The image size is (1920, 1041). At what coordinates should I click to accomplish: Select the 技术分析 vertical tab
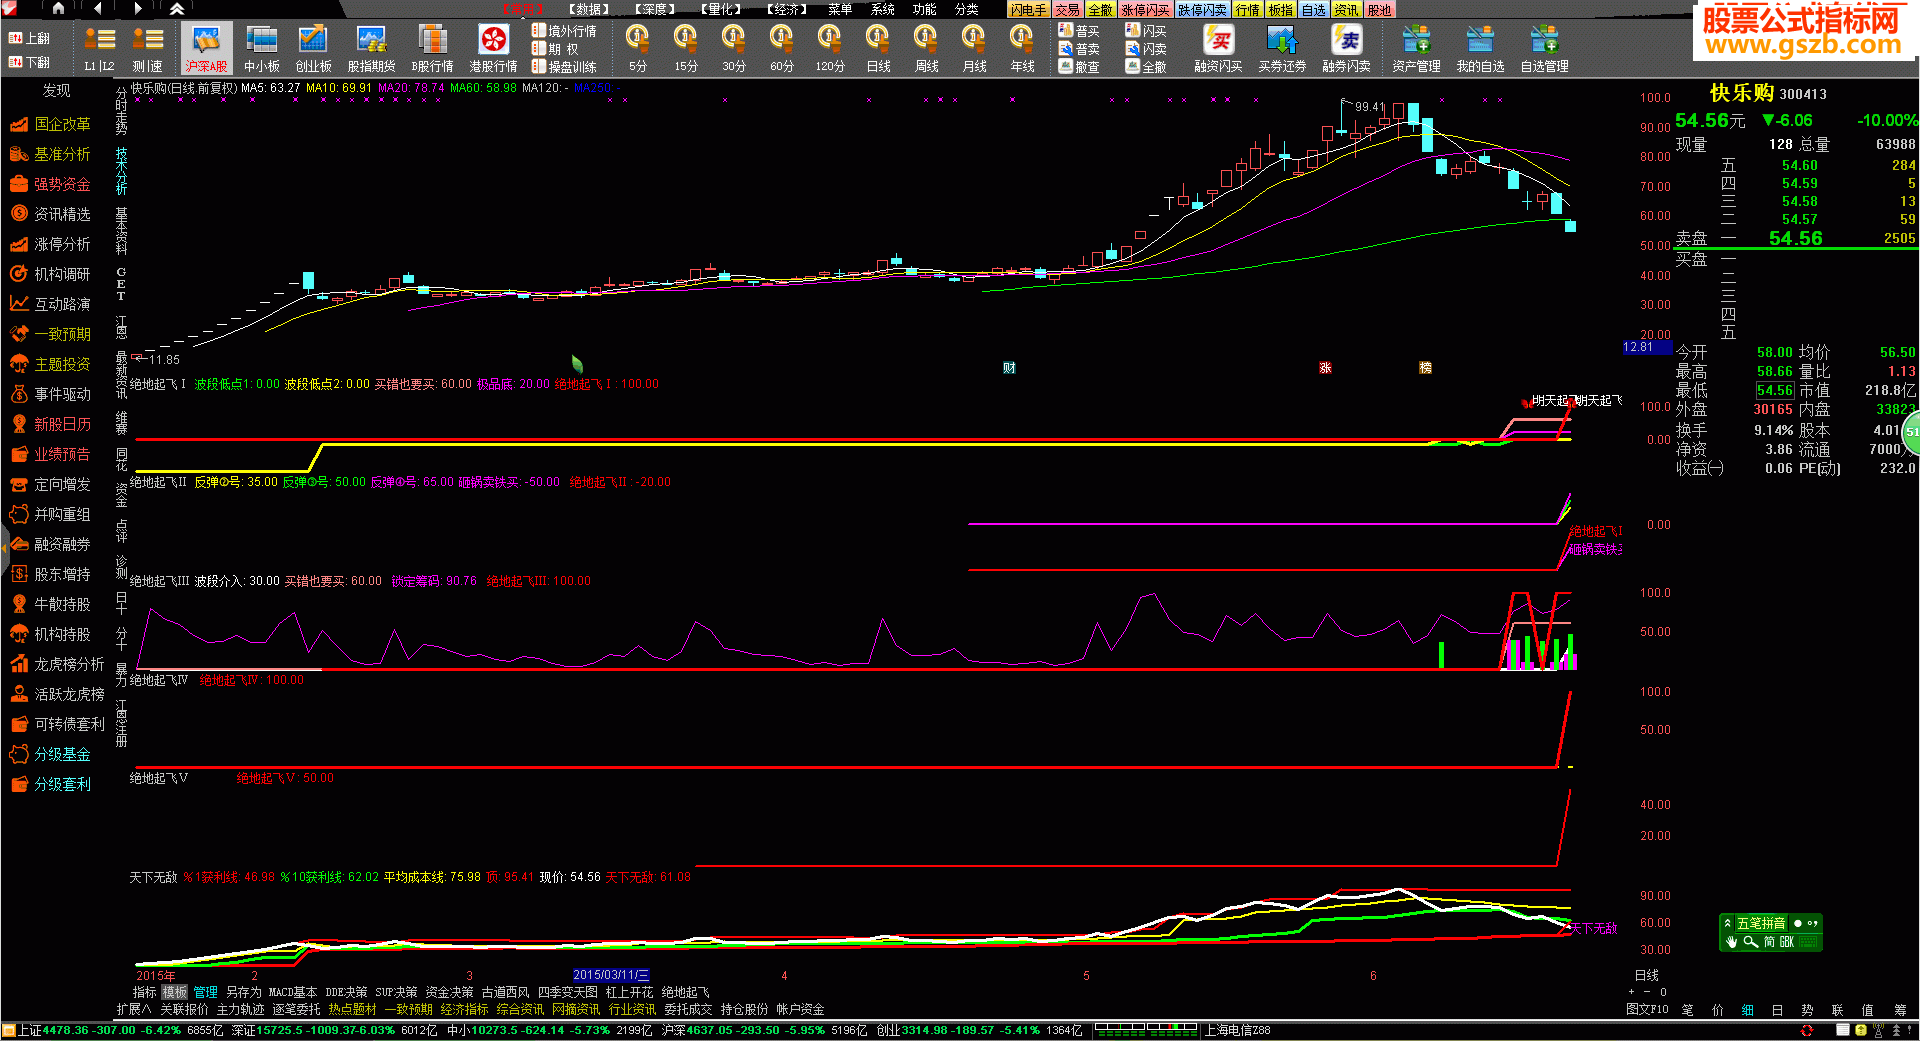click(x=121, y=171)
